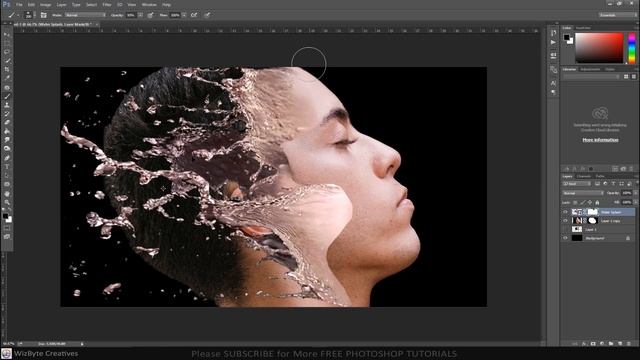Select the Gradient tool
The height and width of the screenshot is (360, 640).
7,131
